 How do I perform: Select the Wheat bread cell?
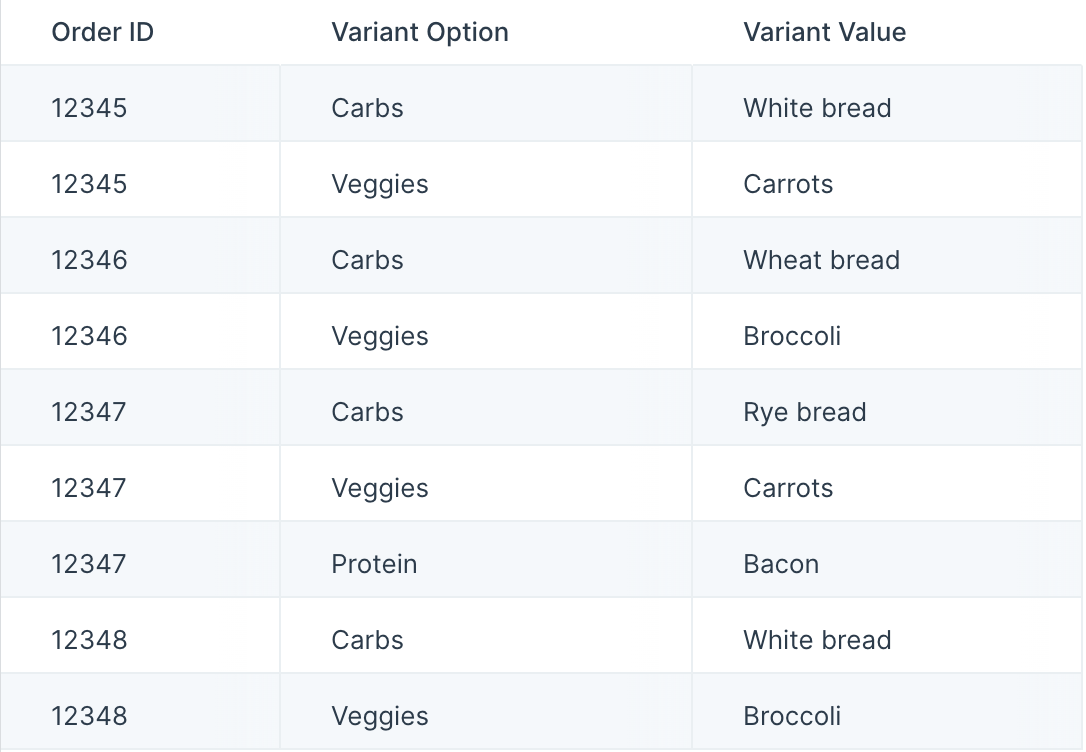coord(887,256)
